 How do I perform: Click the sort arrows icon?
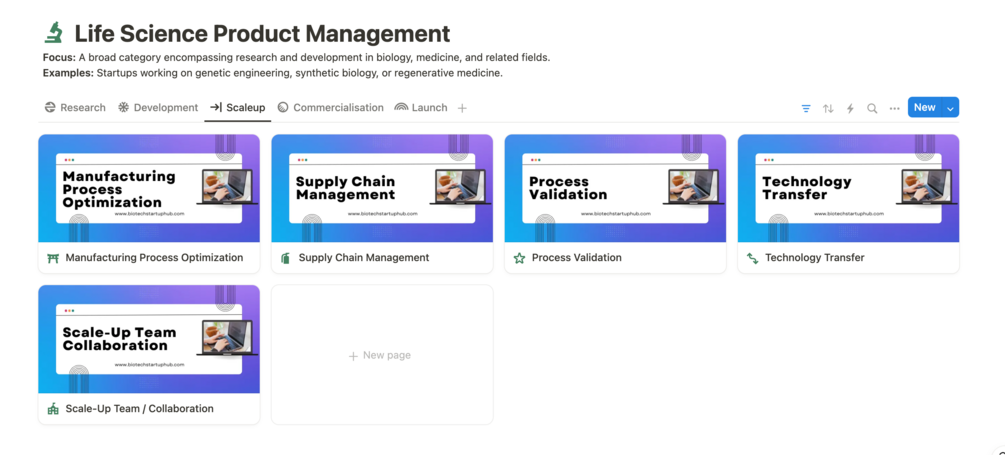coord(828,108)
